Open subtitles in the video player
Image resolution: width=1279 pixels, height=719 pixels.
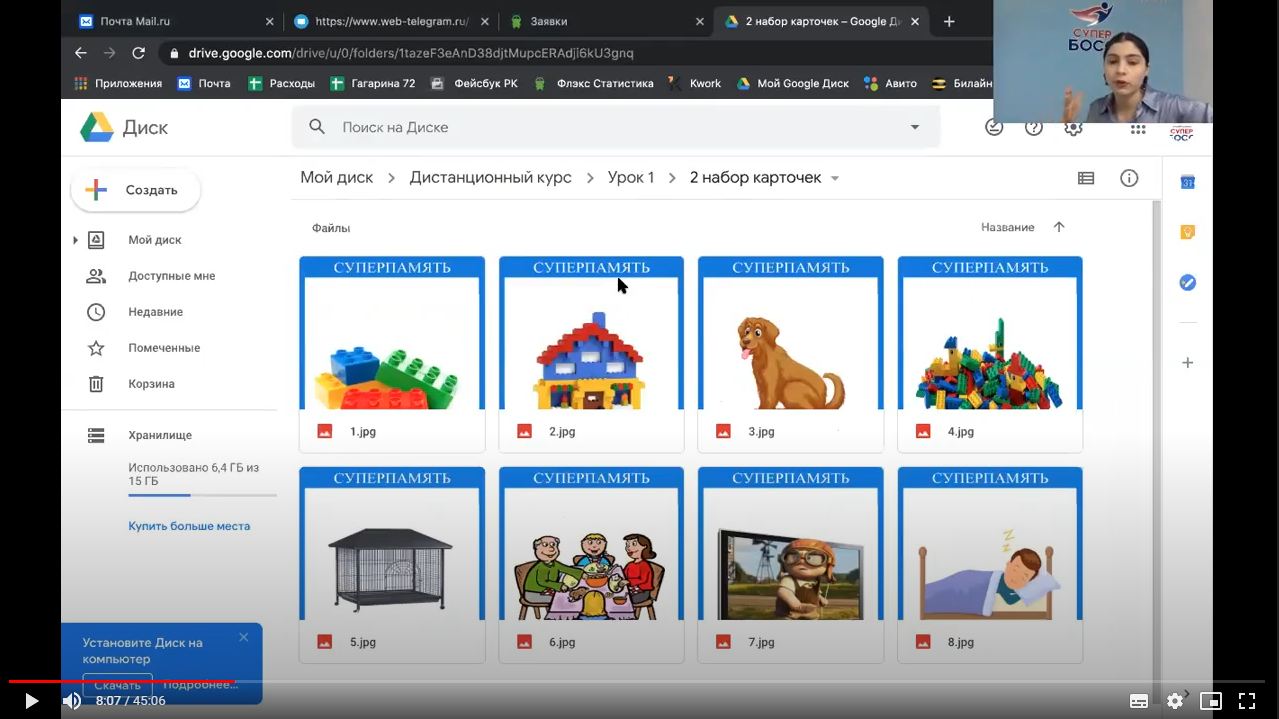coord(1139,701)
